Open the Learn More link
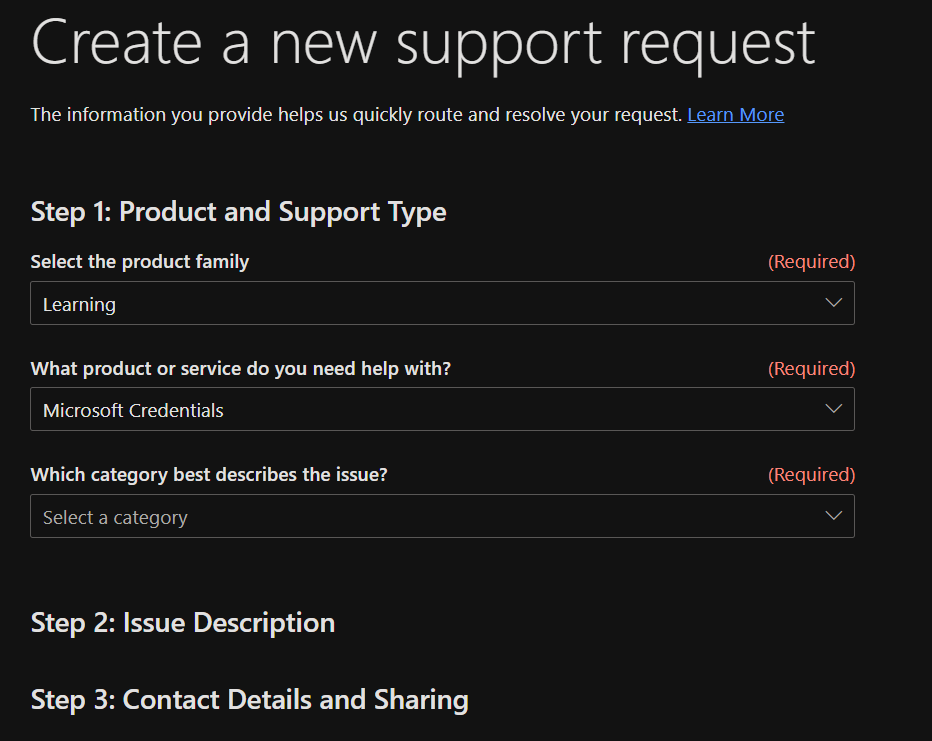The height and width of the screenshot is (741, 932). coord(735,115)
